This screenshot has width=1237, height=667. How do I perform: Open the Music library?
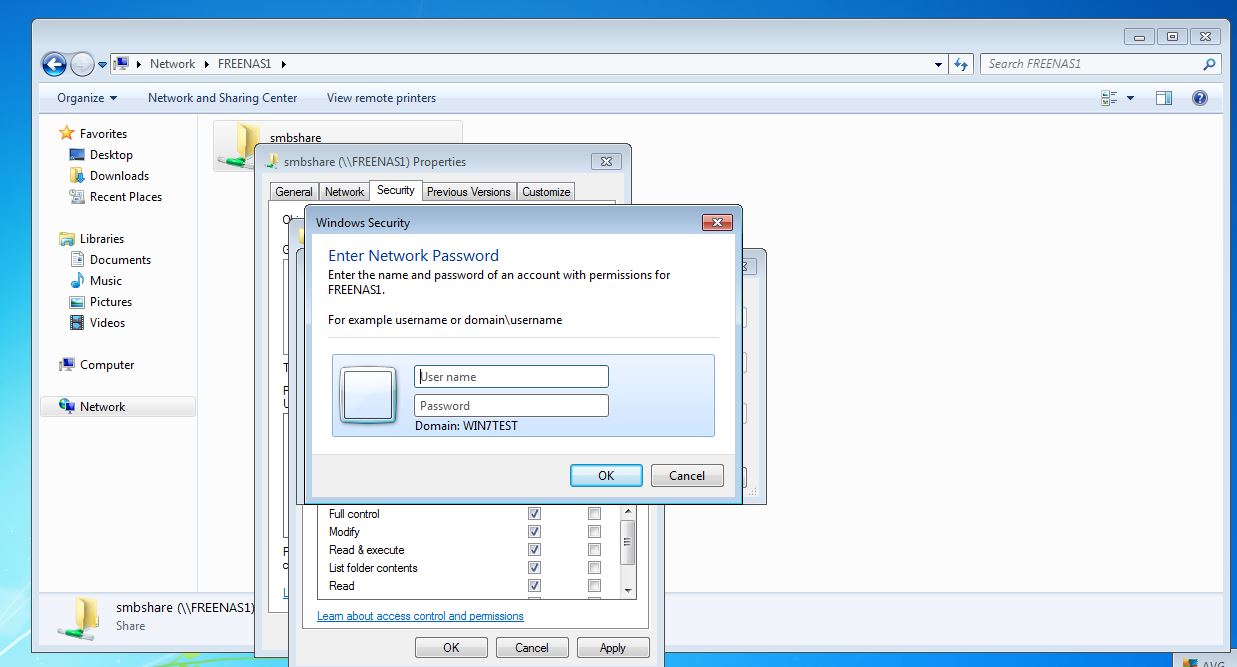[x=105, y=281]
